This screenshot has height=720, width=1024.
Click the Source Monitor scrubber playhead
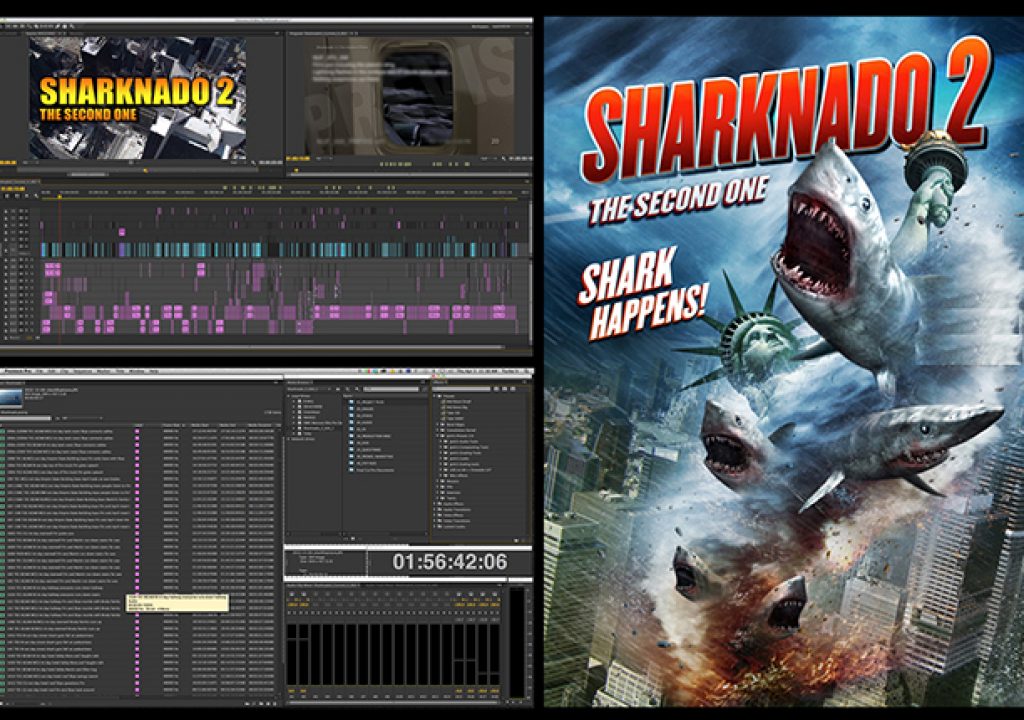(146, 171)
